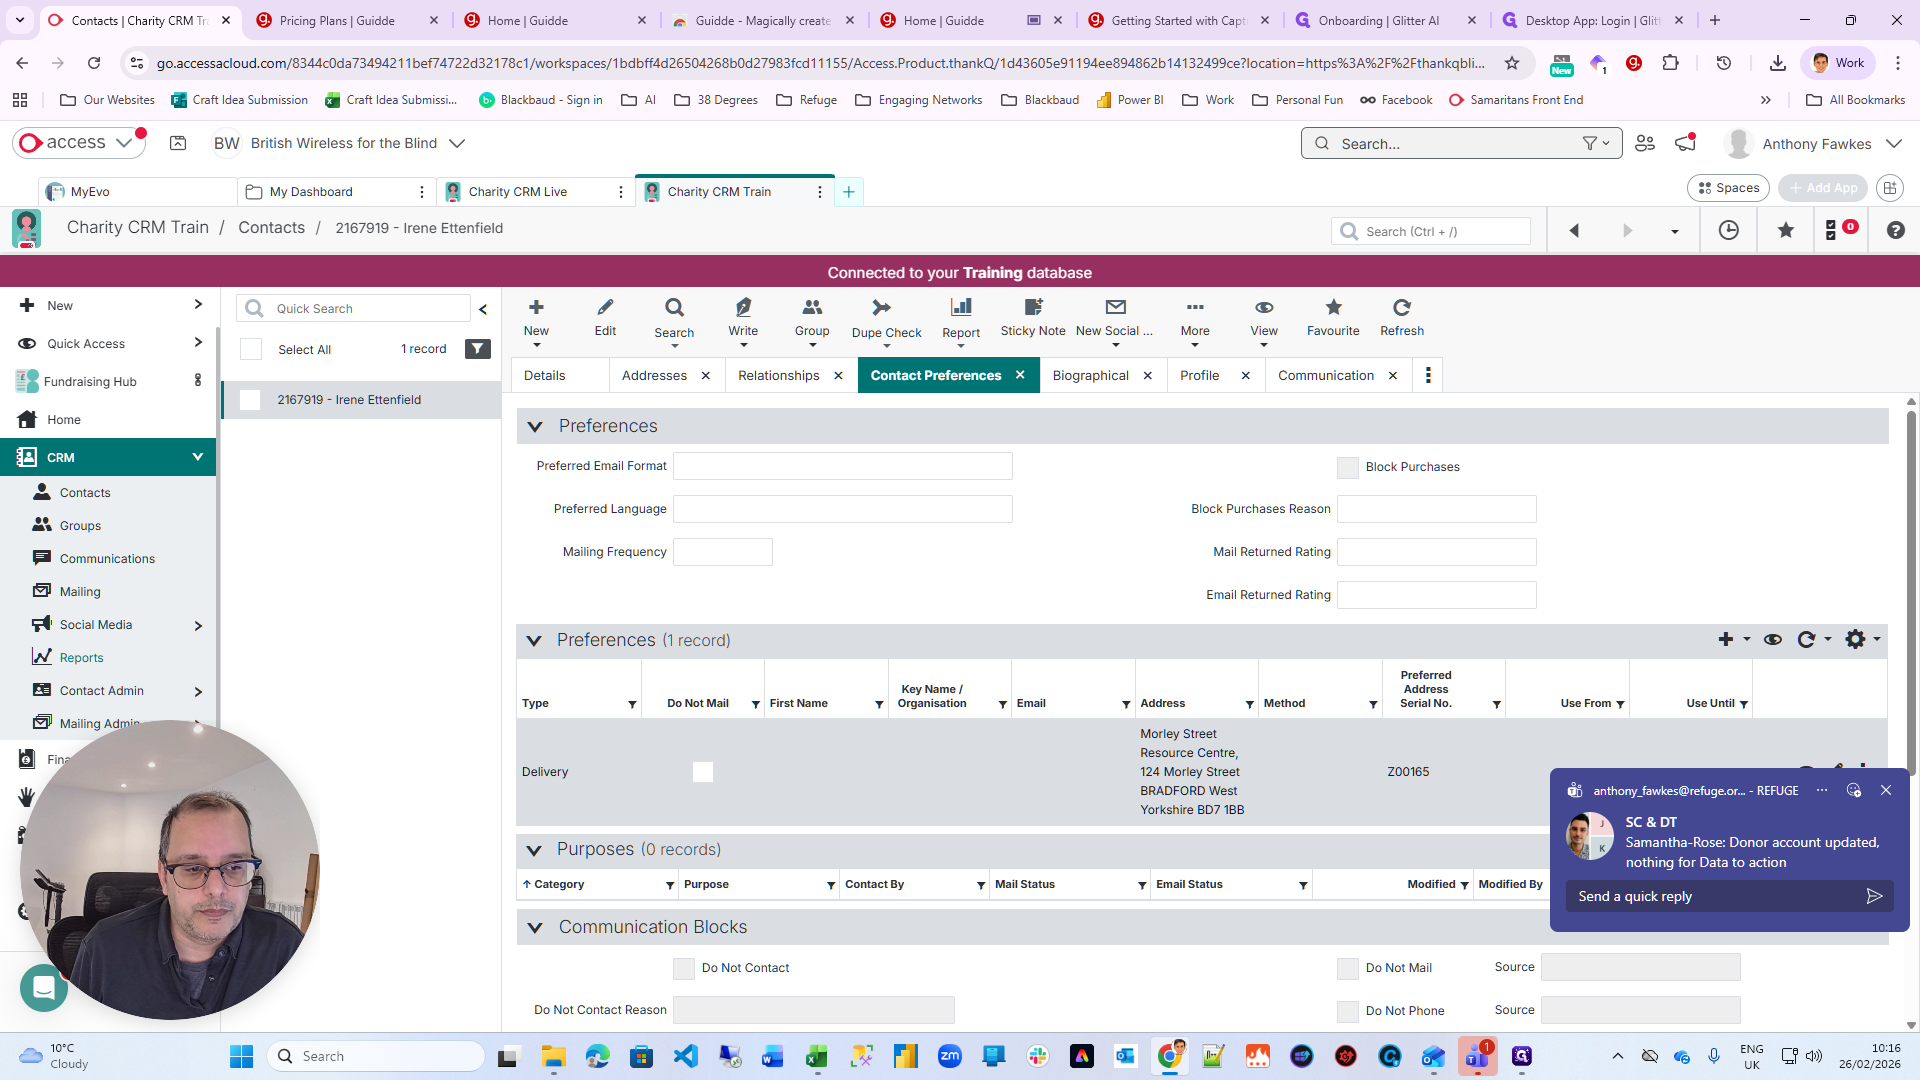Tick the Block Purchases checkbox
The width and height of the screenshot is (1920, 1080).
pos(1348,468)
